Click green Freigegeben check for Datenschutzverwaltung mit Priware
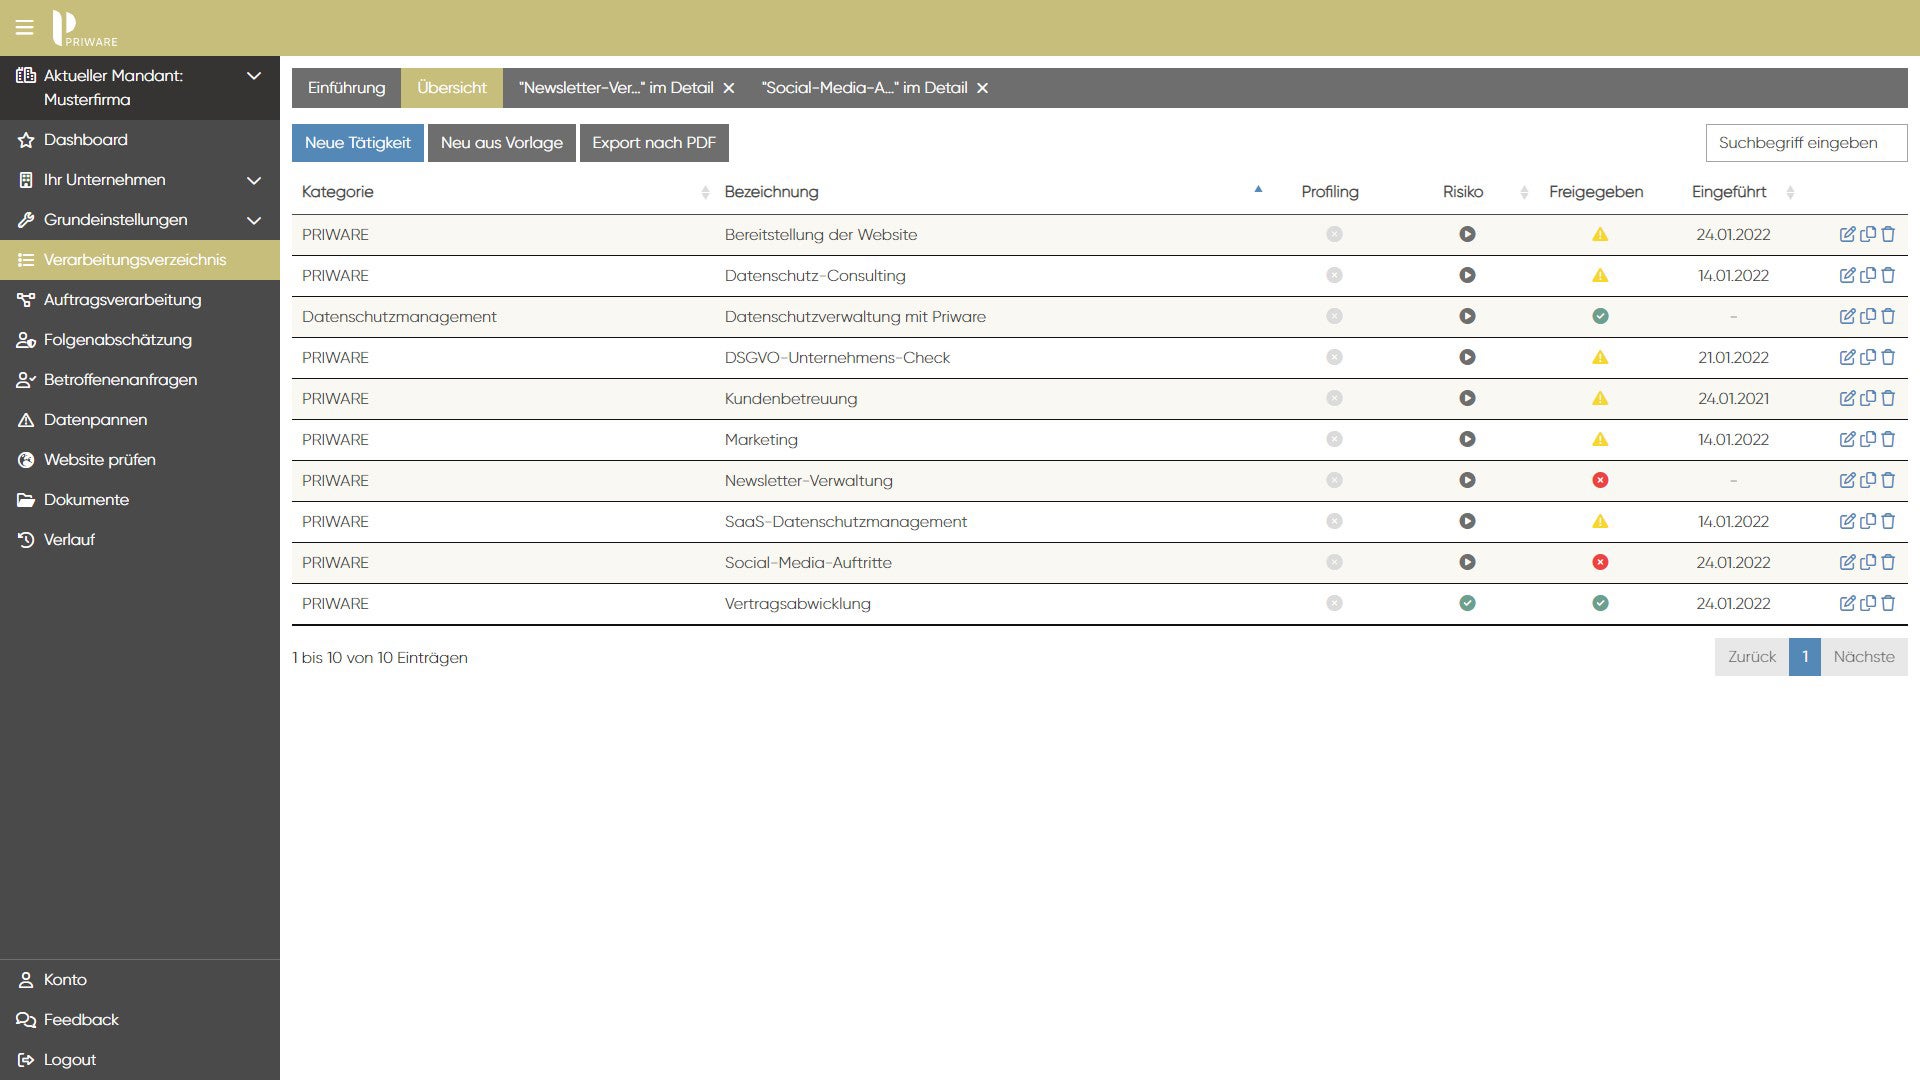This screenshot has width=1920, height=1080. pos(1600,316)
